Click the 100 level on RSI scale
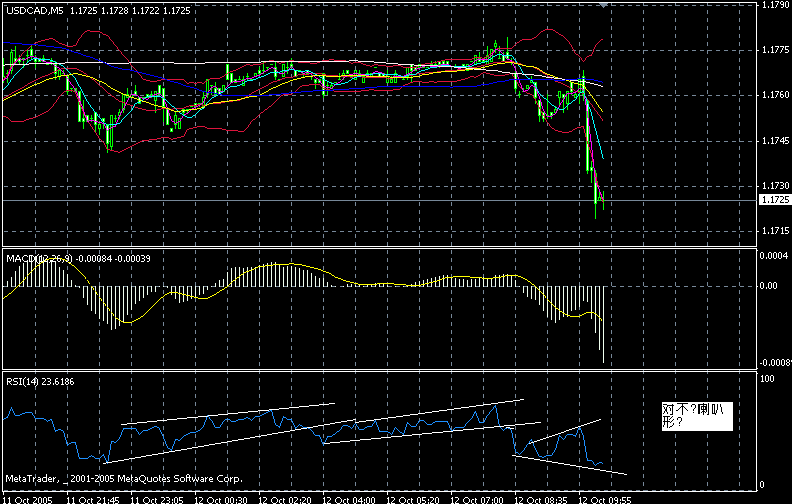792x504 pixels. click(767, 379)
